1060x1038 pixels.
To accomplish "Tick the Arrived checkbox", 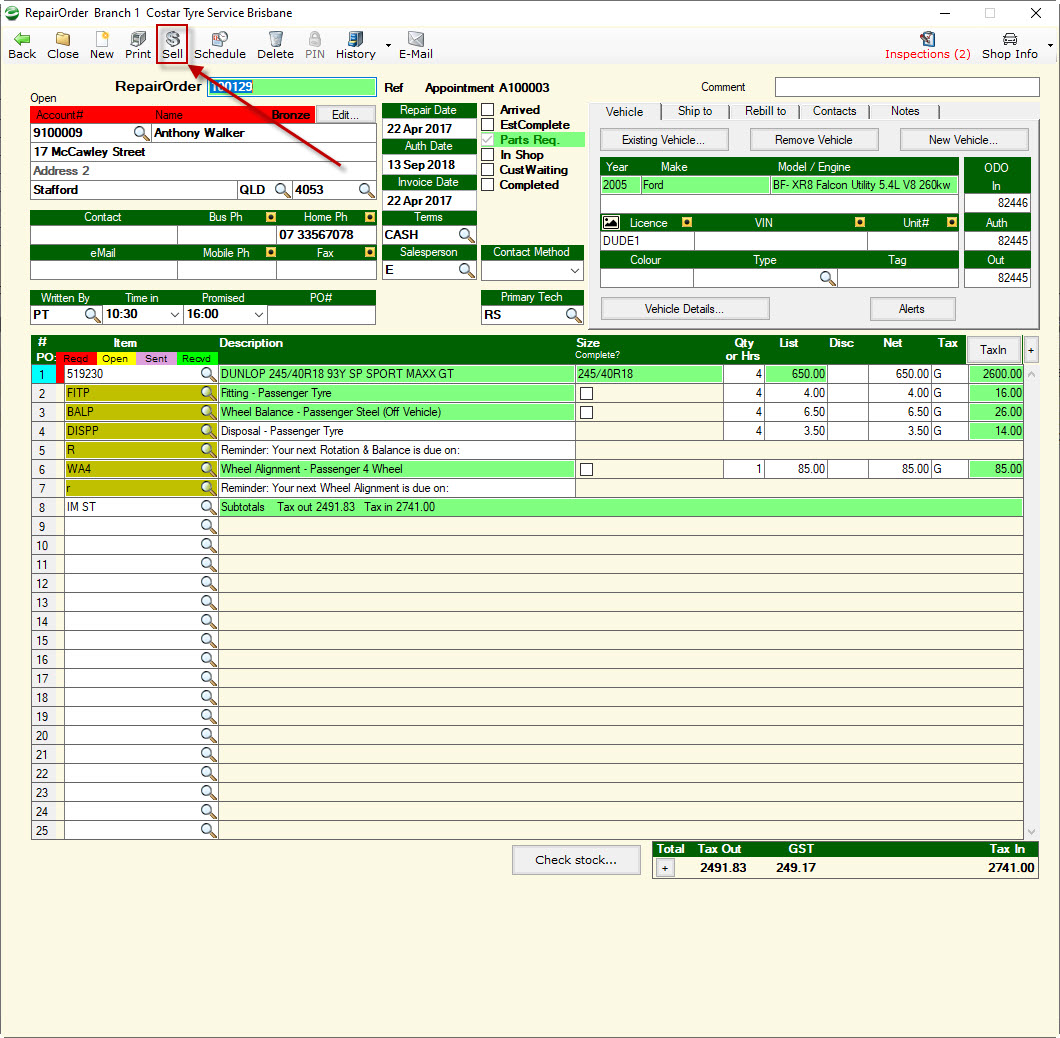I will pyautogui.click(x=487, y=110).
